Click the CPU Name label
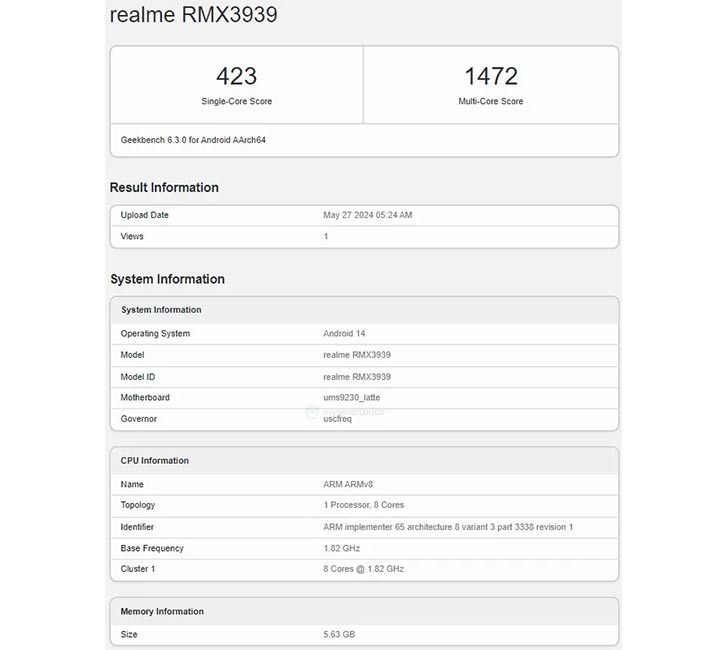 132,484
